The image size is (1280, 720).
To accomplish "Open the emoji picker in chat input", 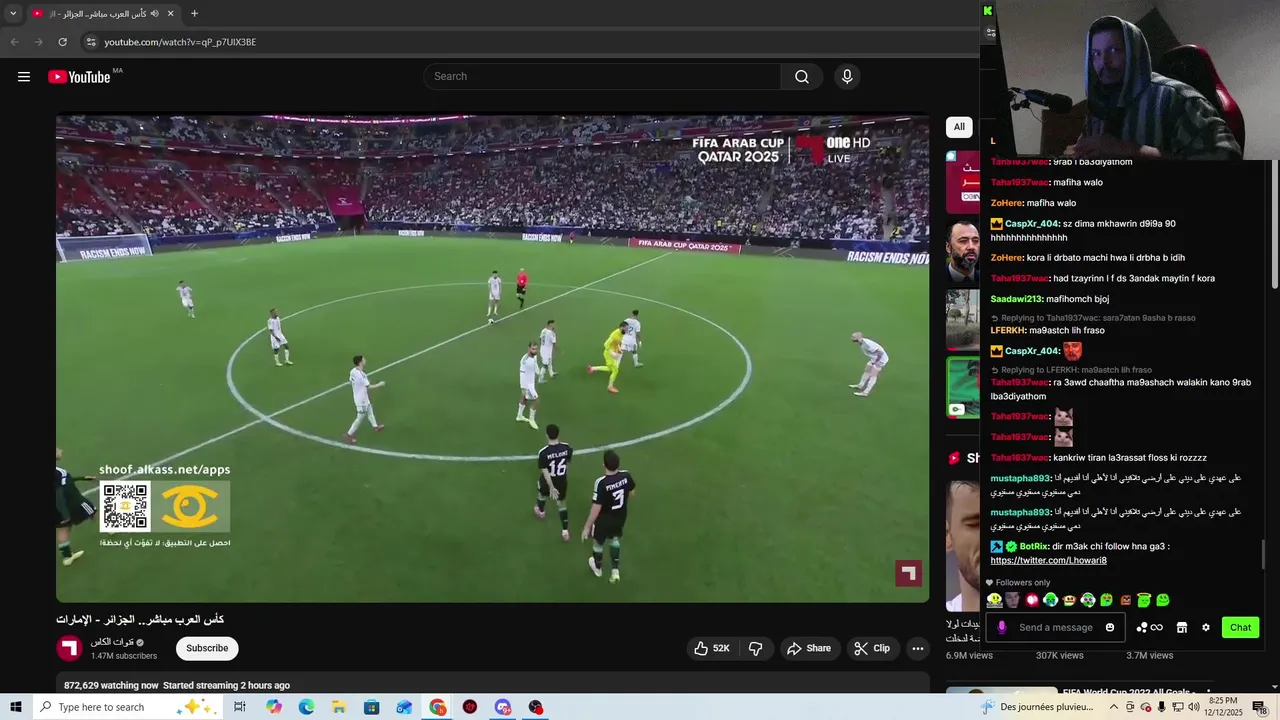I will click(1110, 628).
